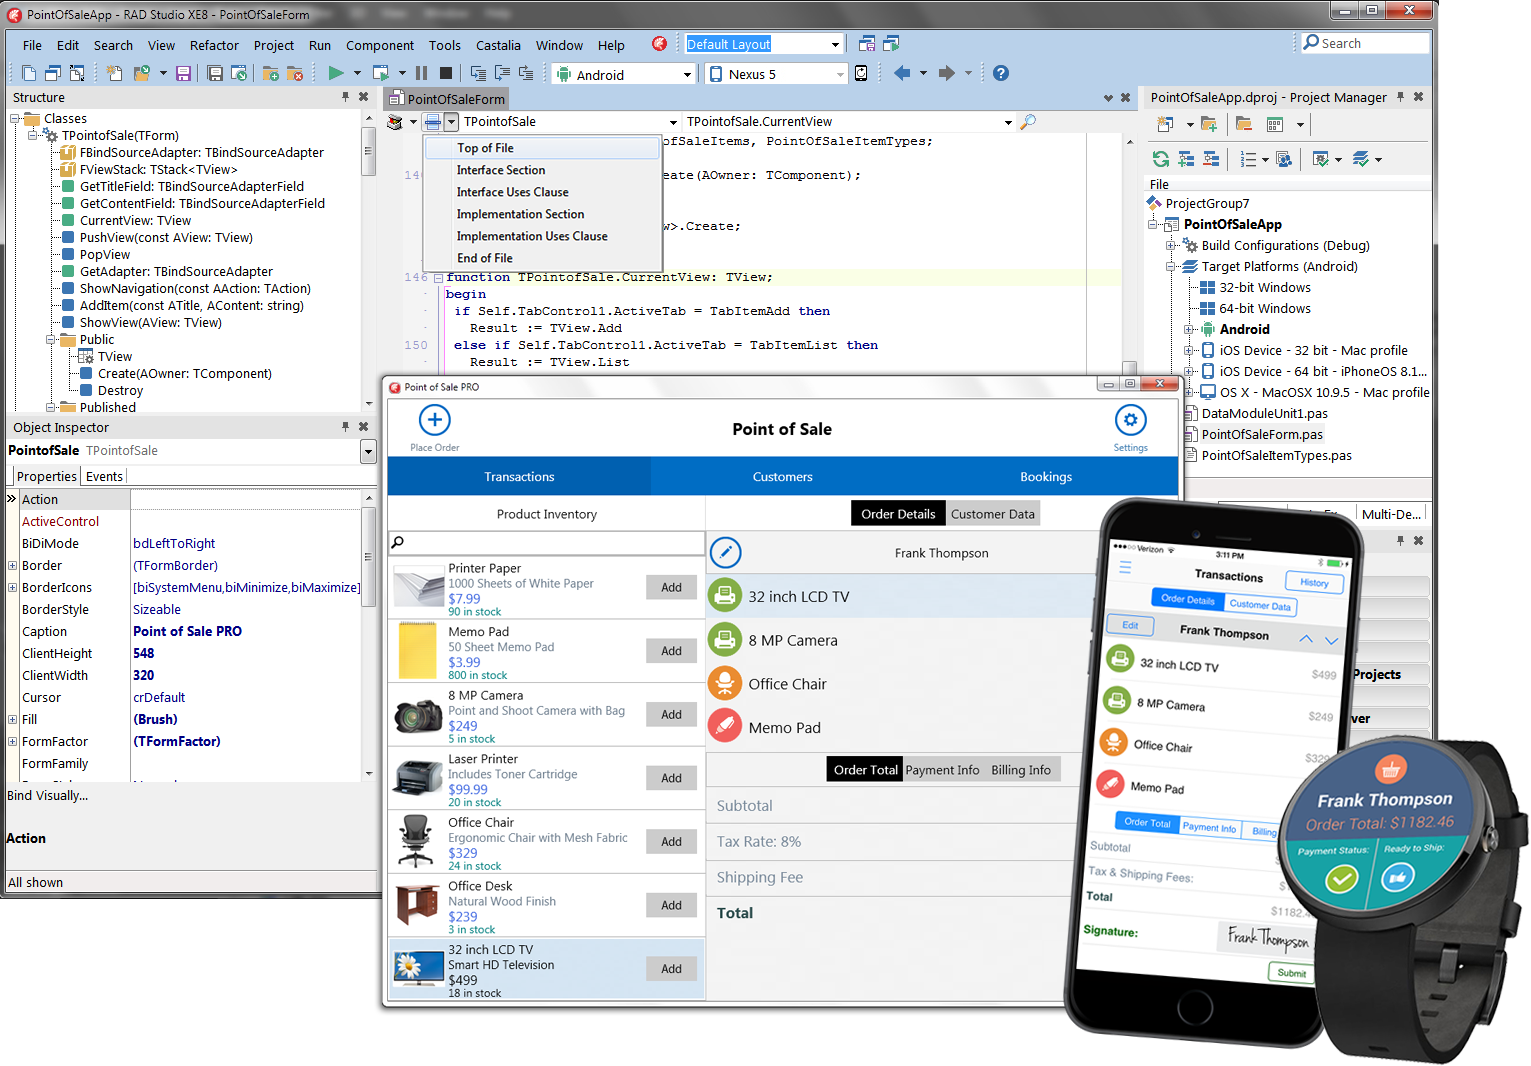Click the gray Forward navigation arrow
The width and height of the screenshot is (1531, 1066).
pyautogui.click(x=947, y=73)
